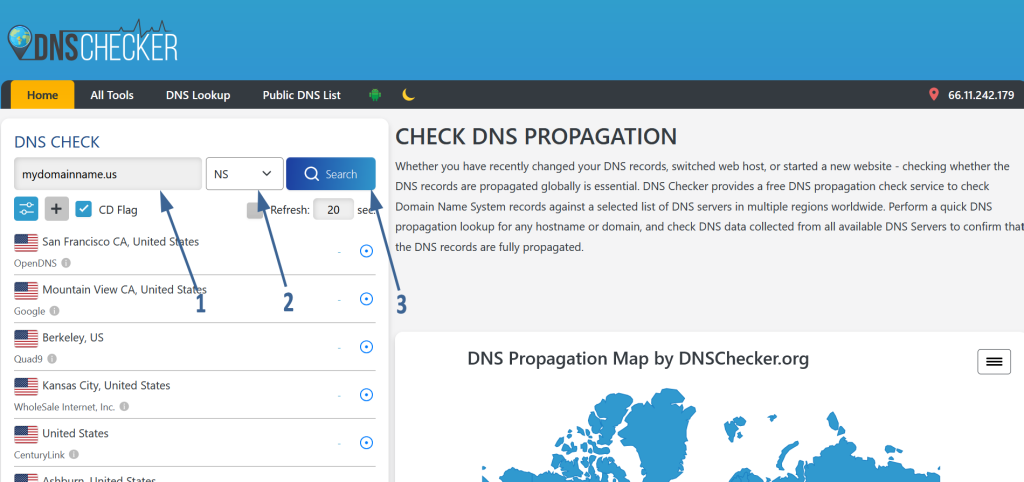Click the OpenDNS info icon

66,263
